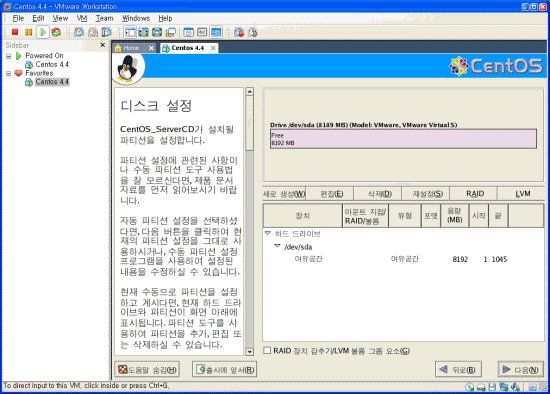Viewport: 550px width, 394px height.
Task: Open the Windows menu
Action: (136, 18)
